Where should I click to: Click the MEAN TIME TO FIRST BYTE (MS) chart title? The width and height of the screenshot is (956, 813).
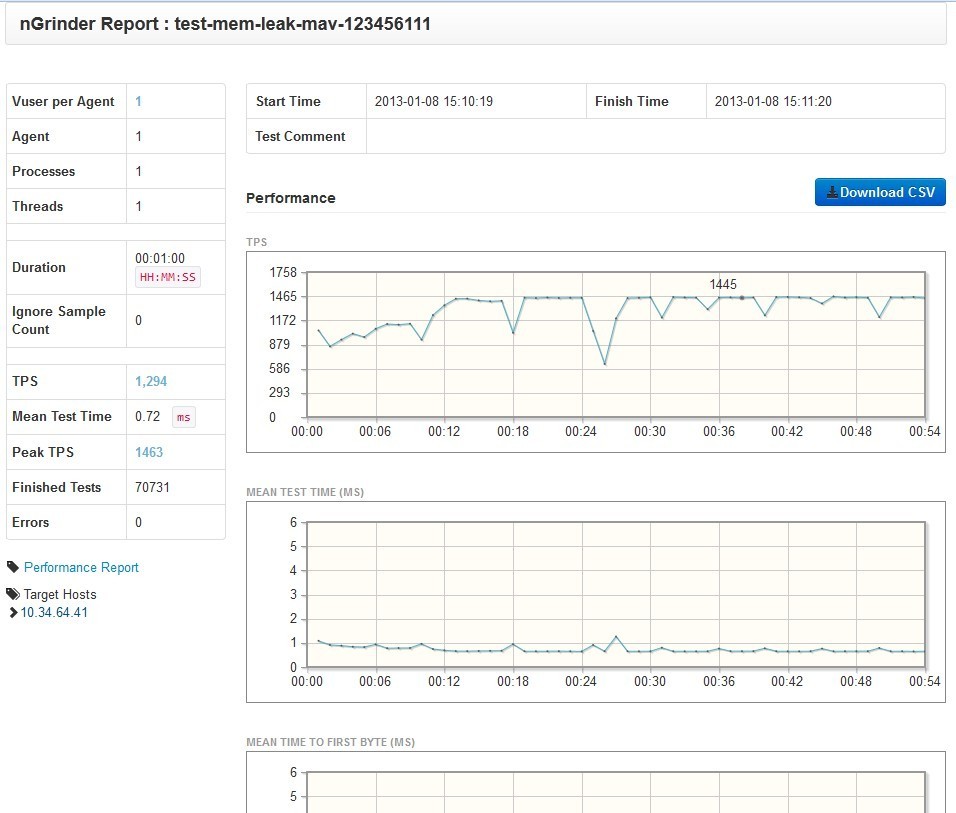tap(330, 742)
